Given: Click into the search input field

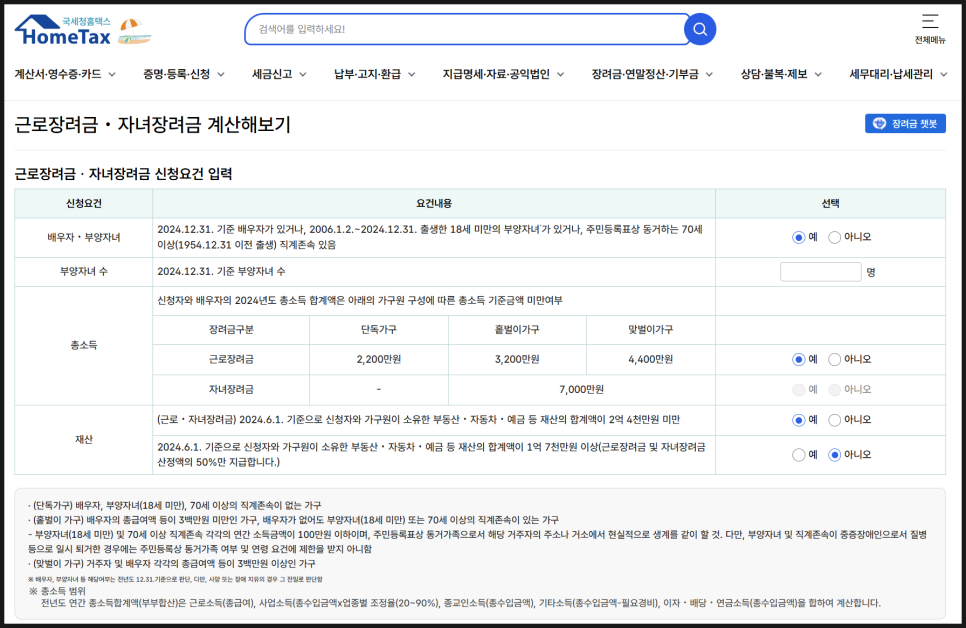Looking at the screenshot, I should tap(465, 29).
